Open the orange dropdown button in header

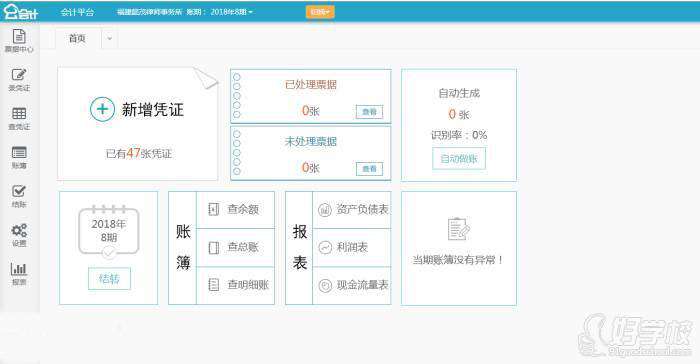320,12
